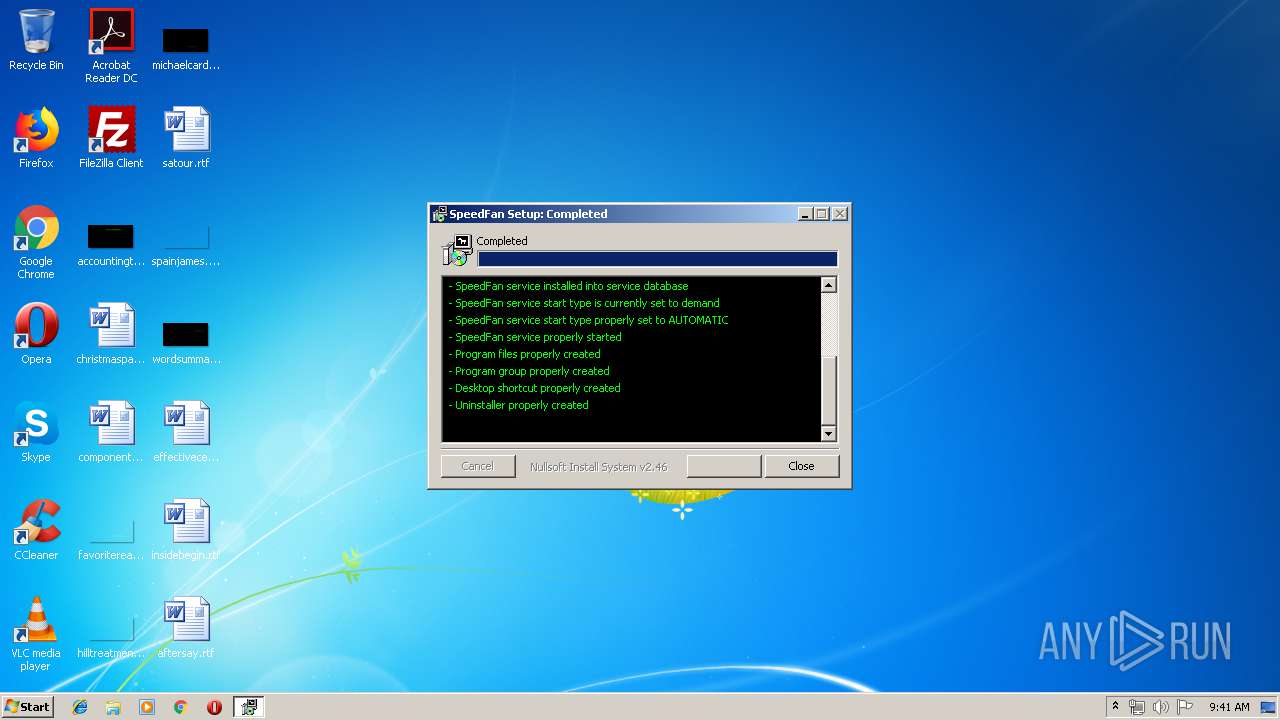The image size is (1280, 720).
Task: Select the michaelcard file icon
Action: (186, 46)
